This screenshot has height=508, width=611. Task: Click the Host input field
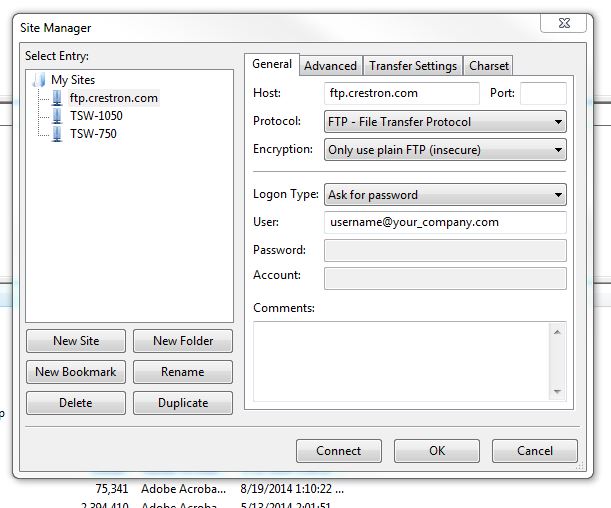(x=402, y=94)
